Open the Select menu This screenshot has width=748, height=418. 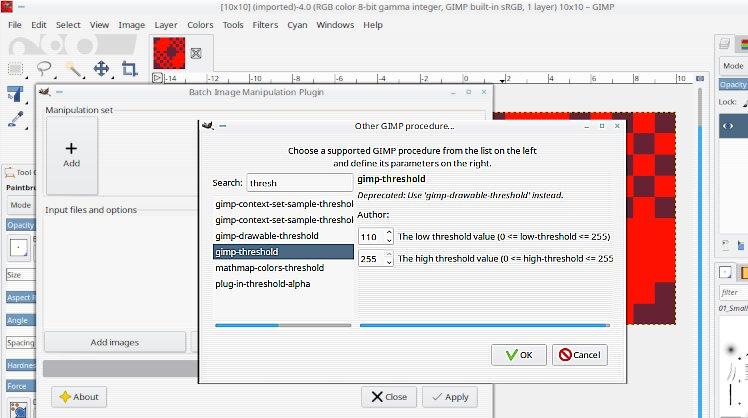68,25
